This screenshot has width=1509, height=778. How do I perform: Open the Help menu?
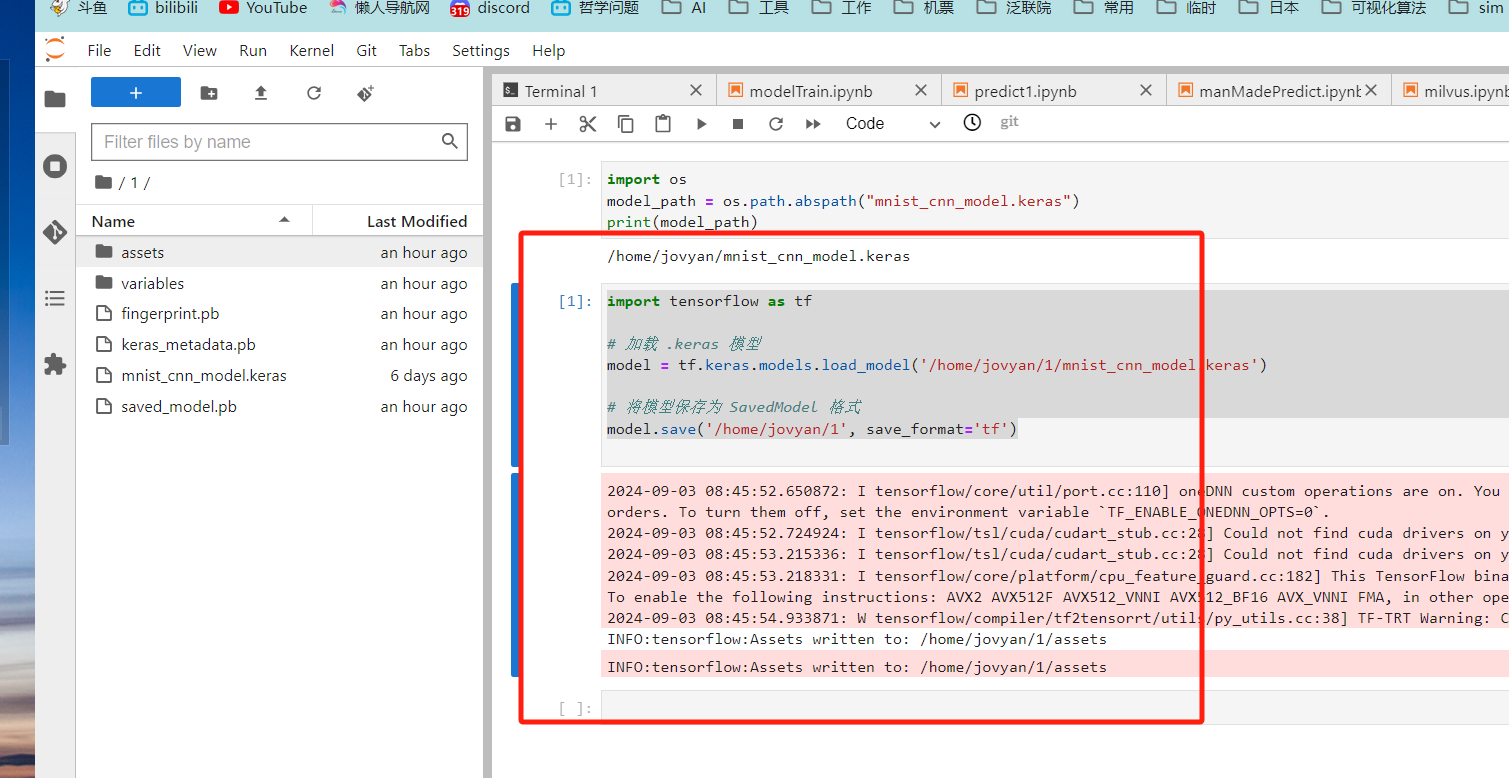click(x=548, y=50)
